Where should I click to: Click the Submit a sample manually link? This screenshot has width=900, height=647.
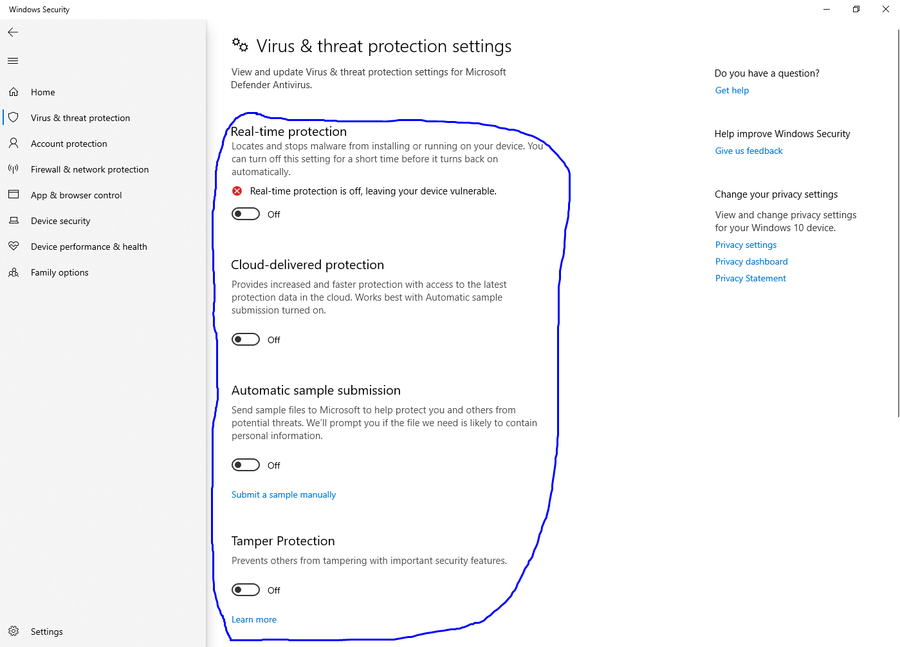(x=284, y=494)
